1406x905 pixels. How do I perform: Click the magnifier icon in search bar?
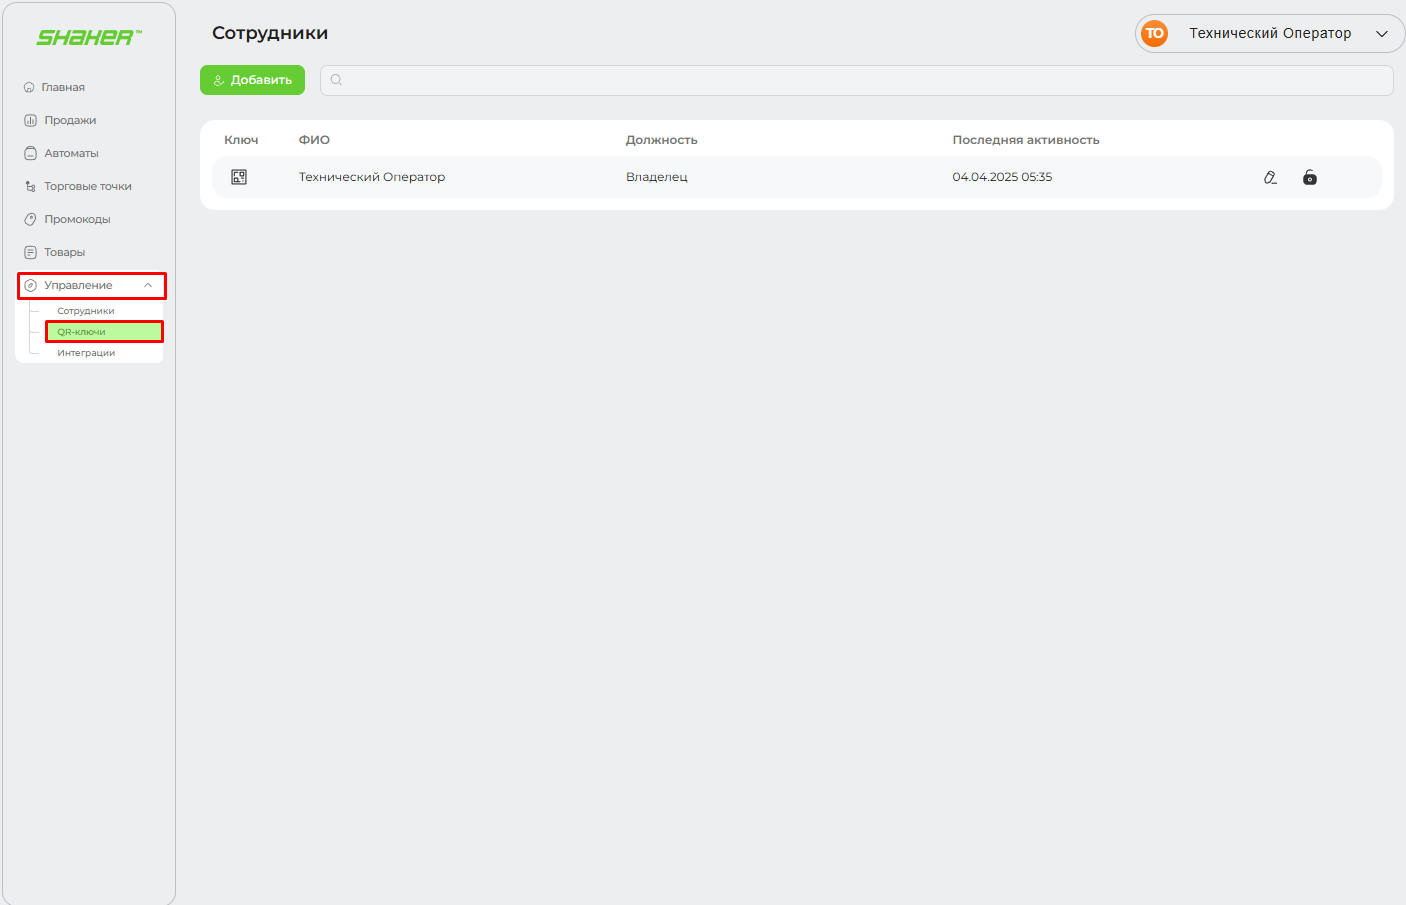pyautogui.click(x=336, y=80)
